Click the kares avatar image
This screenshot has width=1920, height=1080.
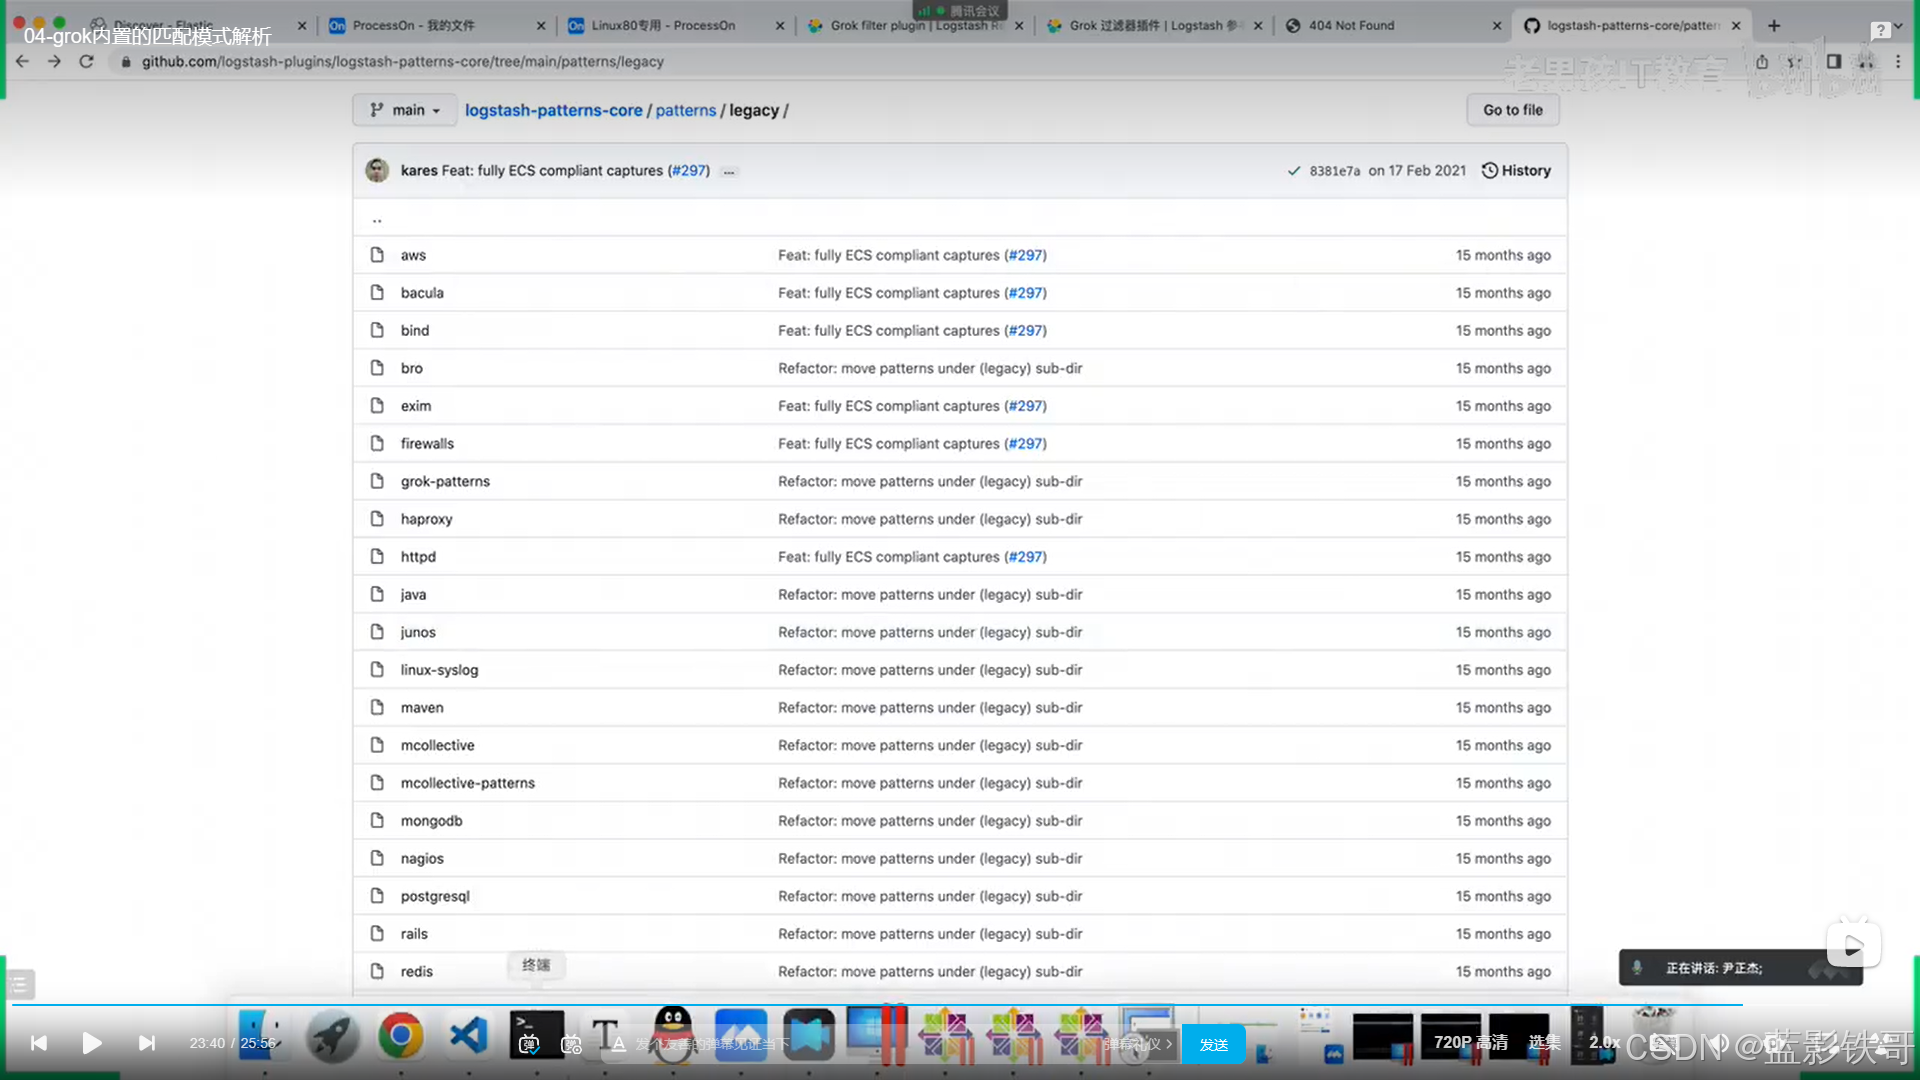click(377, 171)
